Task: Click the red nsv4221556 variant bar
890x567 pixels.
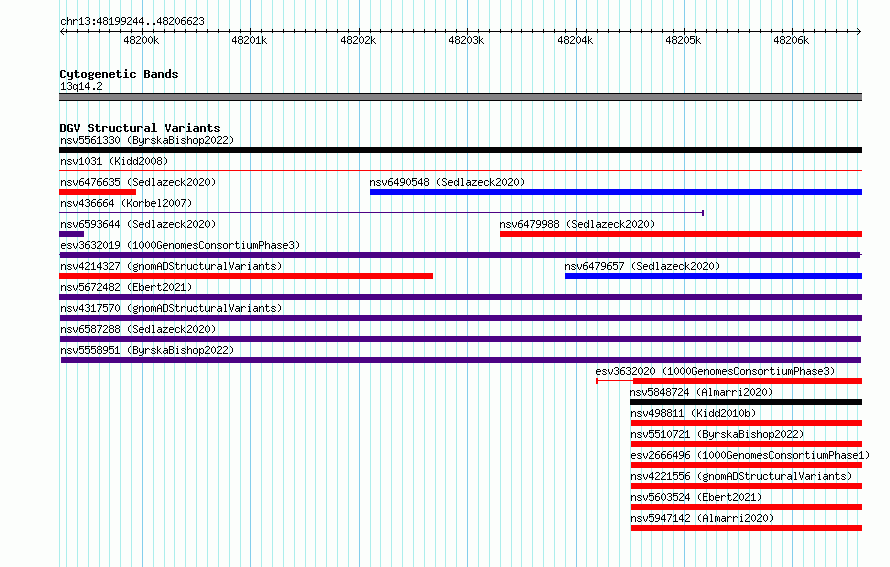Action: point(746,486)
